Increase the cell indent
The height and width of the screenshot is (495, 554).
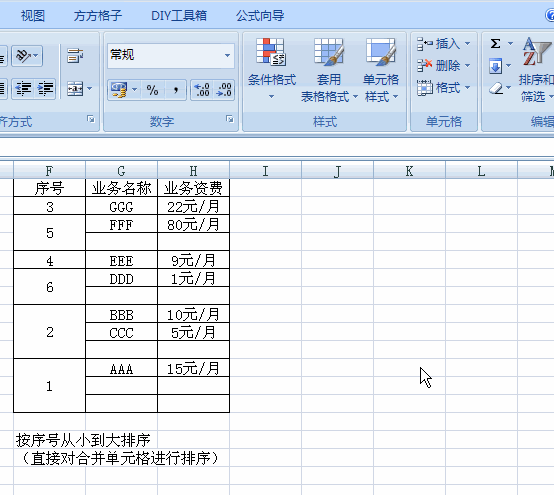(46, 88)
